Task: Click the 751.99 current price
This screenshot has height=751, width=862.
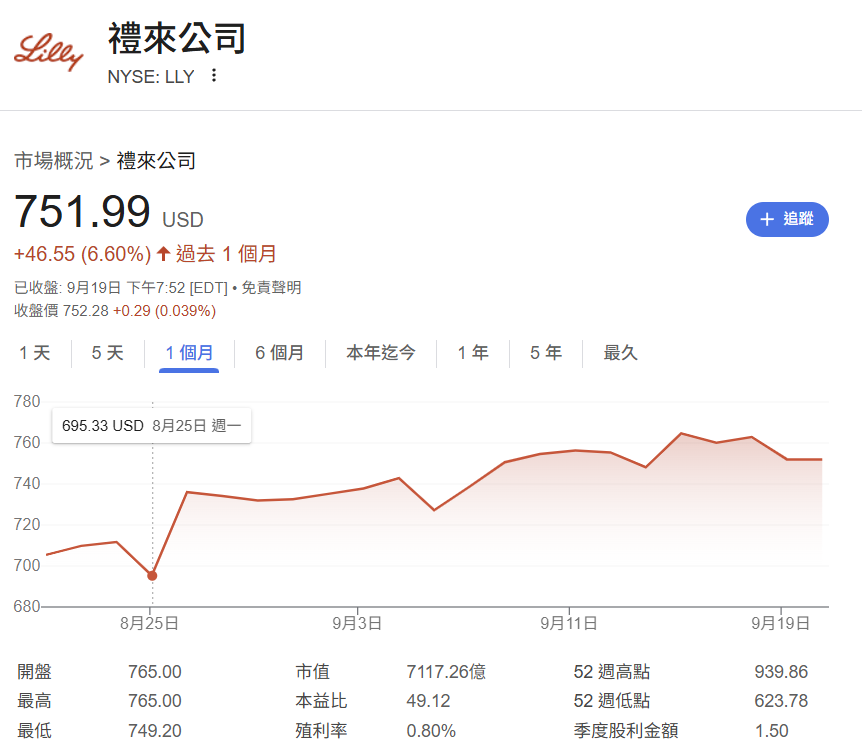Action: tap(82, 212)
